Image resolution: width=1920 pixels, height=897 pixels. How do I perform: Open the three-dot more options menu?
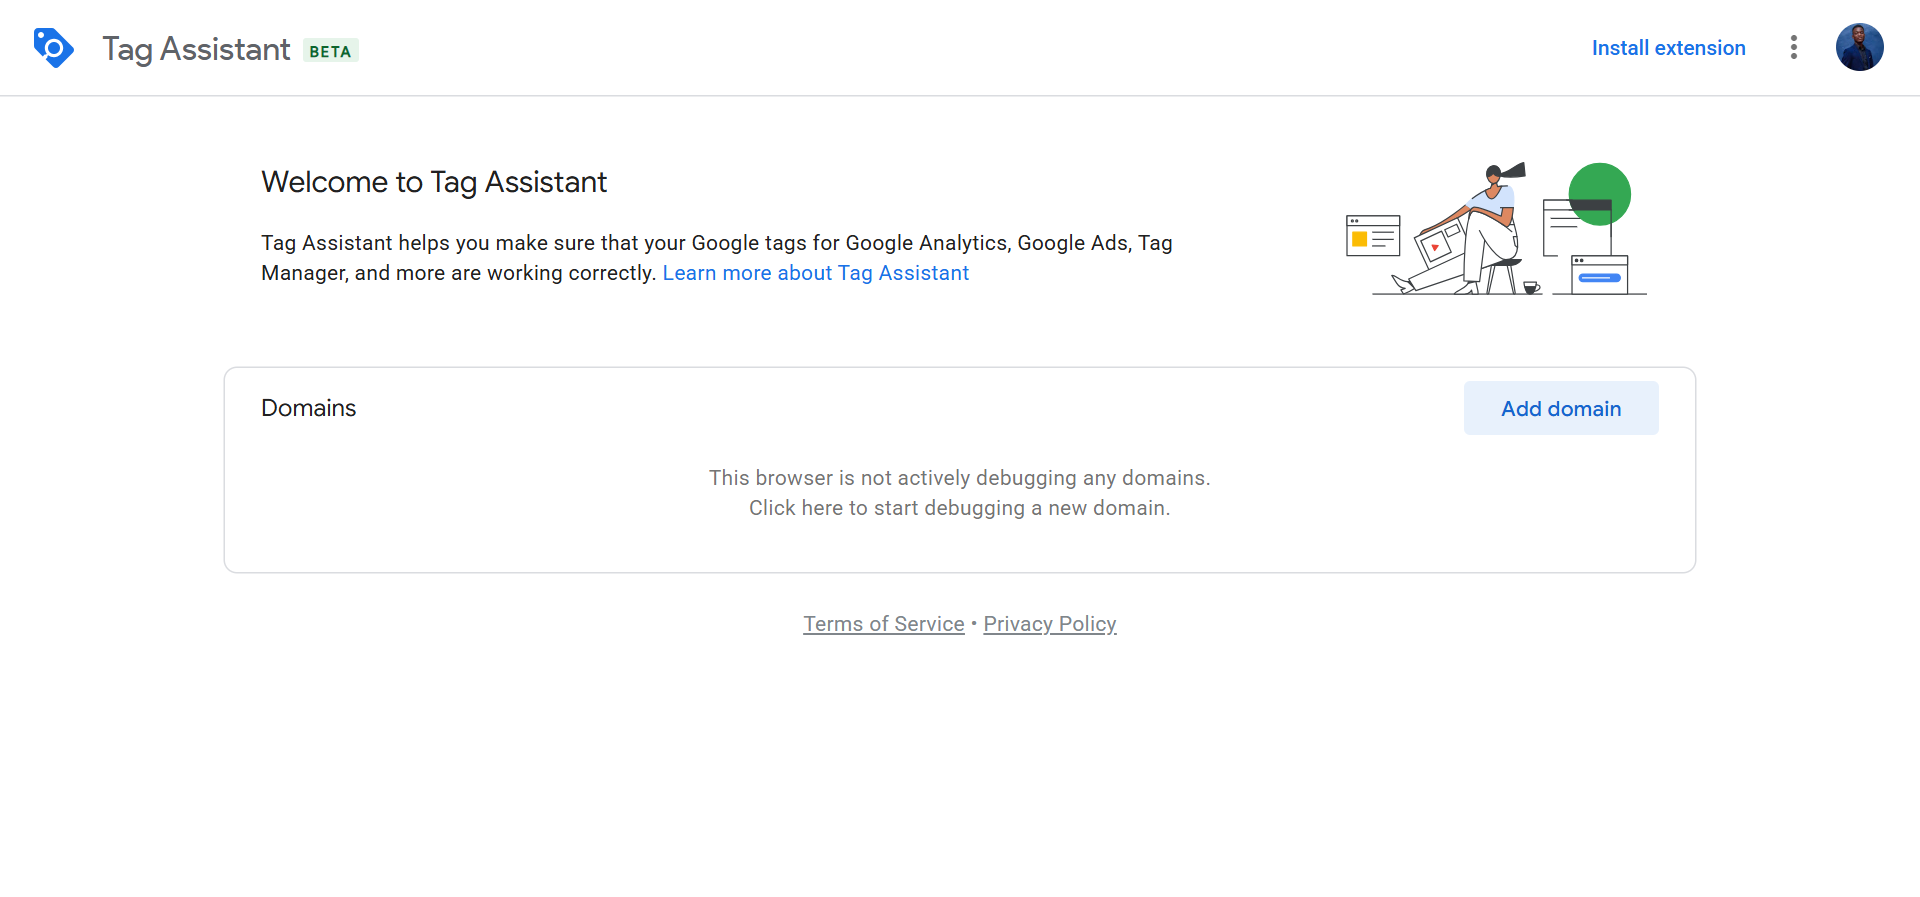coord(1794,48)
